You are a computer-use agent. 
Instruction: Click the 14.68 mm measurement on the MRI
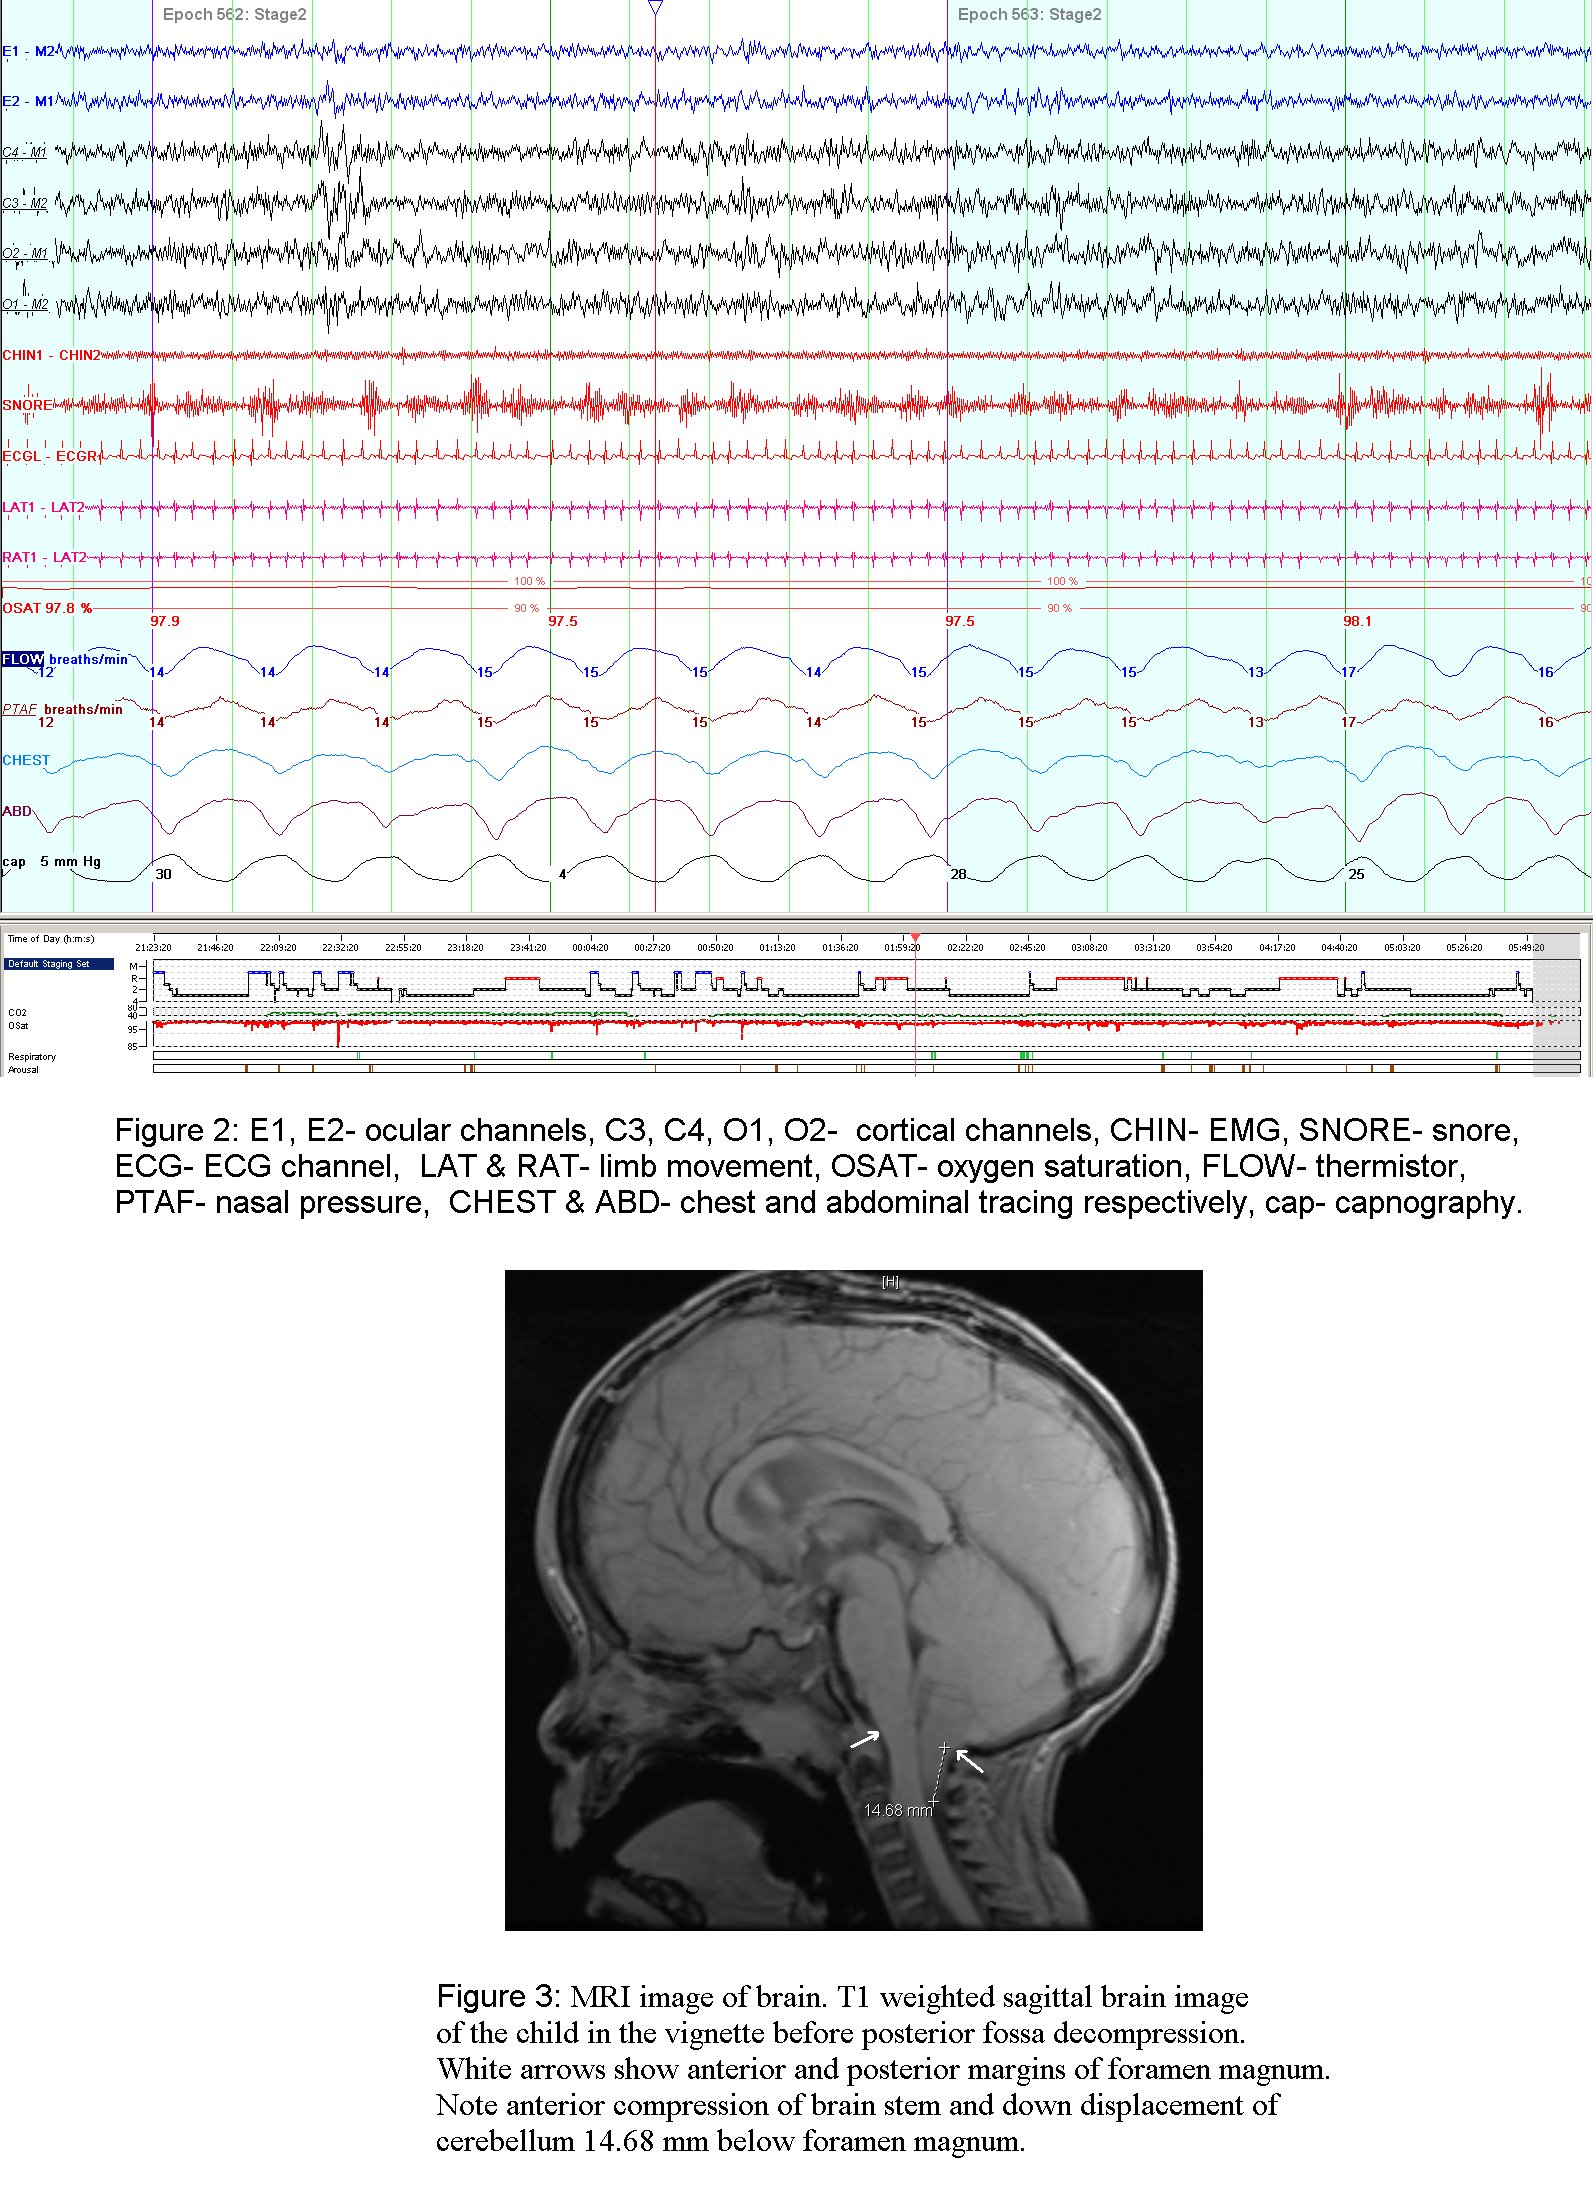[x=897, y=1810]
